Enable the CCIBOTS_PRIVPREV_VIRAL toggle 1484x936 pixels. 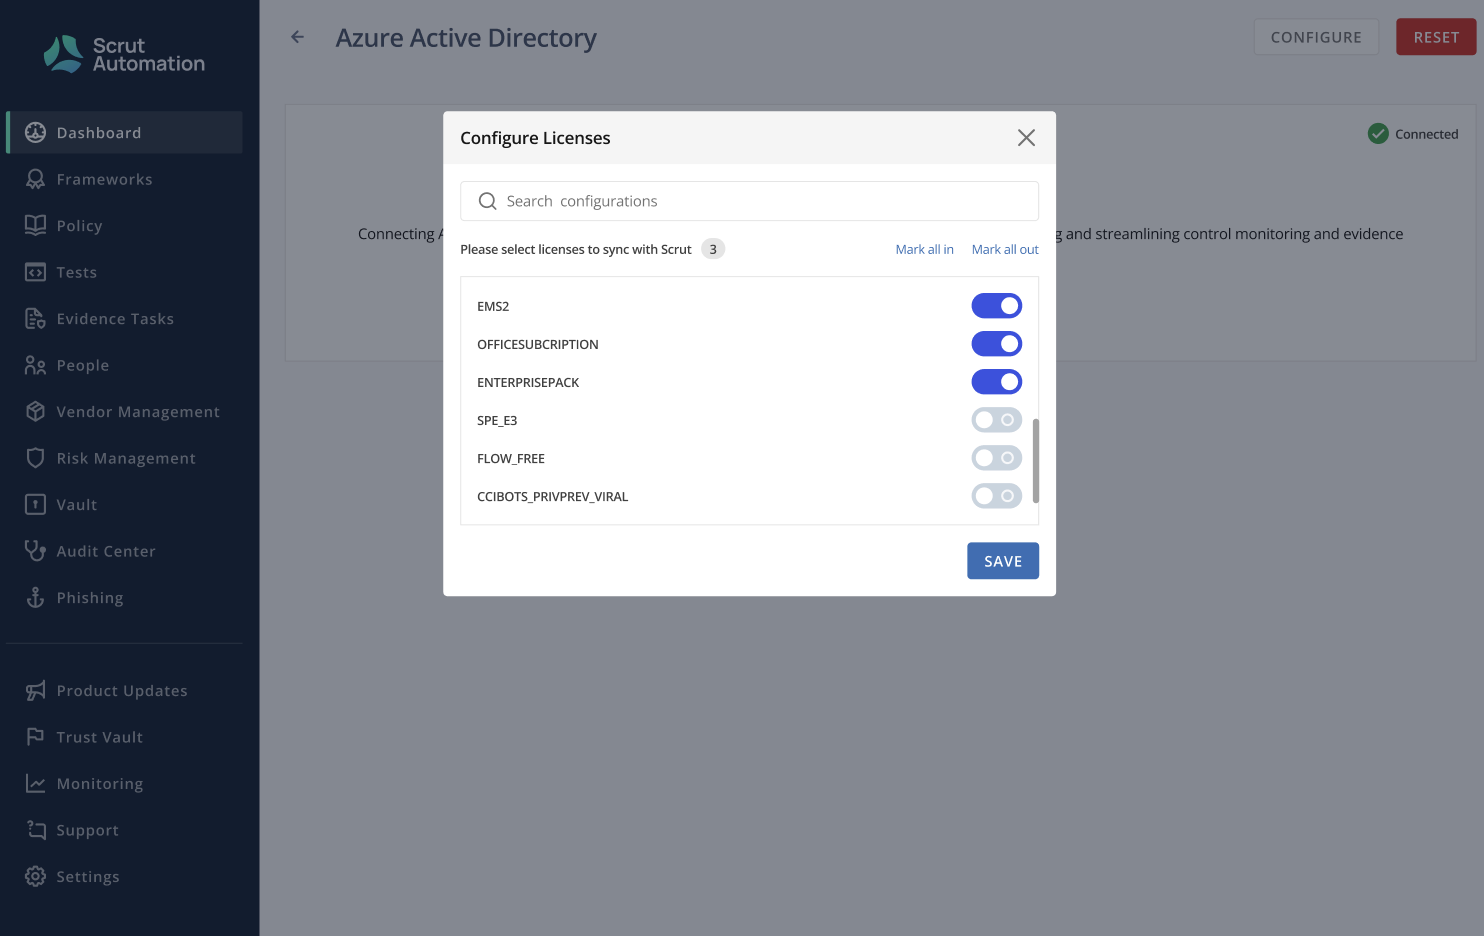(996, 496)
